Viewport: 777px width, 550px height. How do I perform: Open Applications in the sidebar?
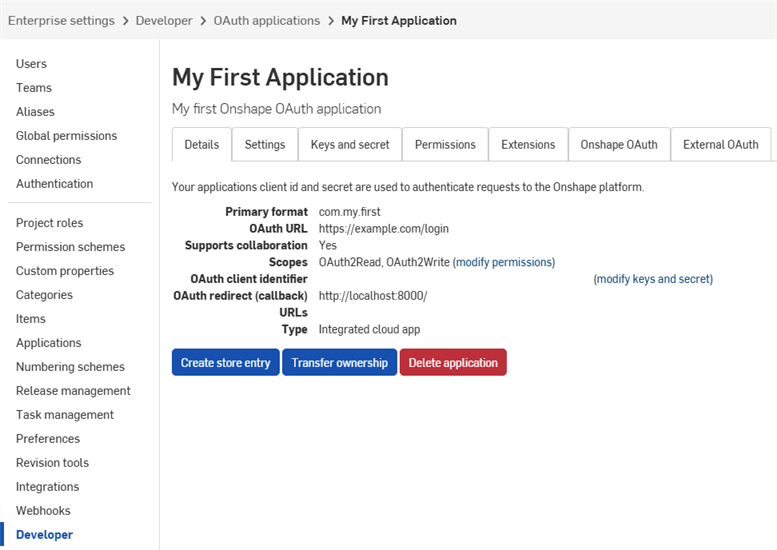[49, 343]
